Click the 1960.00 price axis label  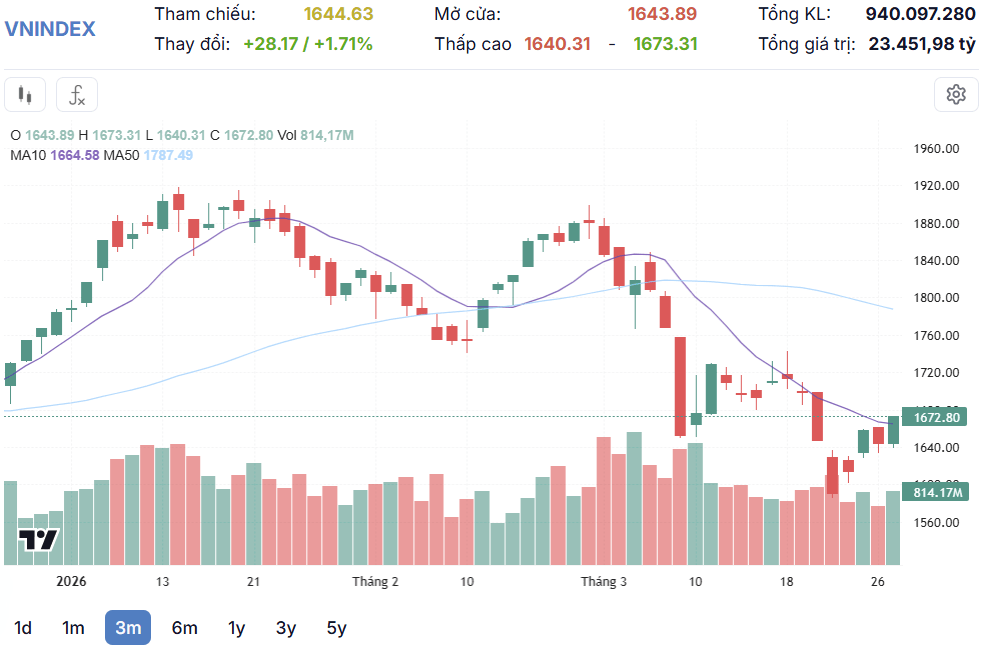click(x=936, y=149)
